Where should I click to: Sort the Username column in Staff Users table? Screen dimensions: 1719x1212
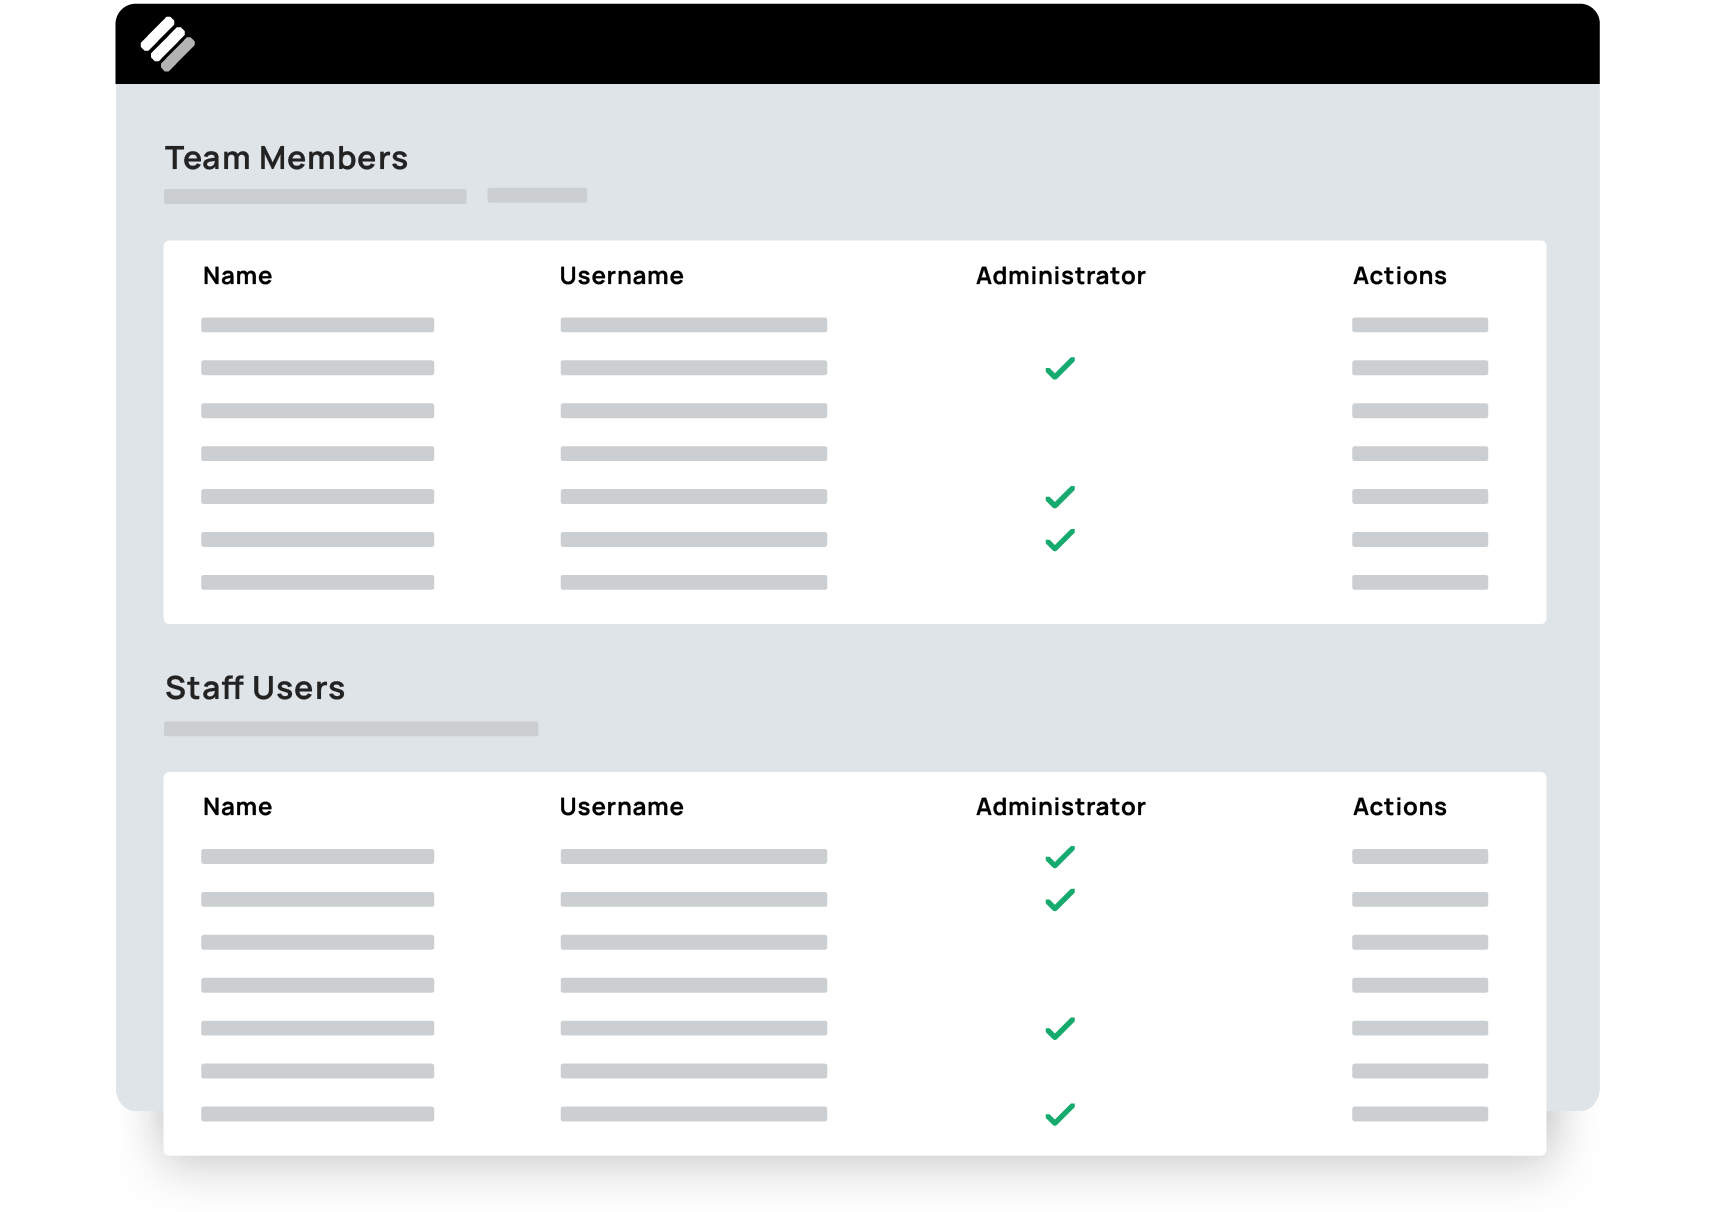point(622,806)
